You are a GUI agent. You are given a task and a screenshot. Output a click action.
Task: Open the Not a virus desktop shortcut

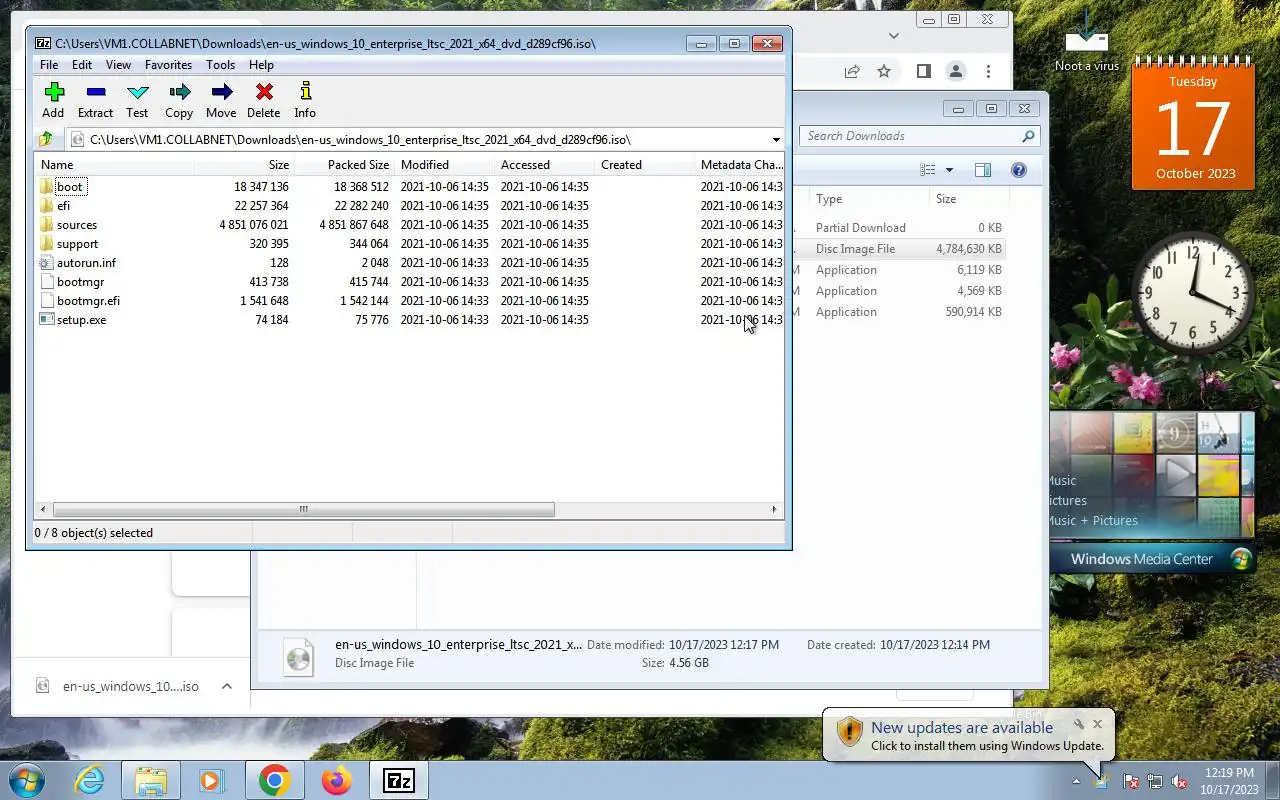point(1087,42)
